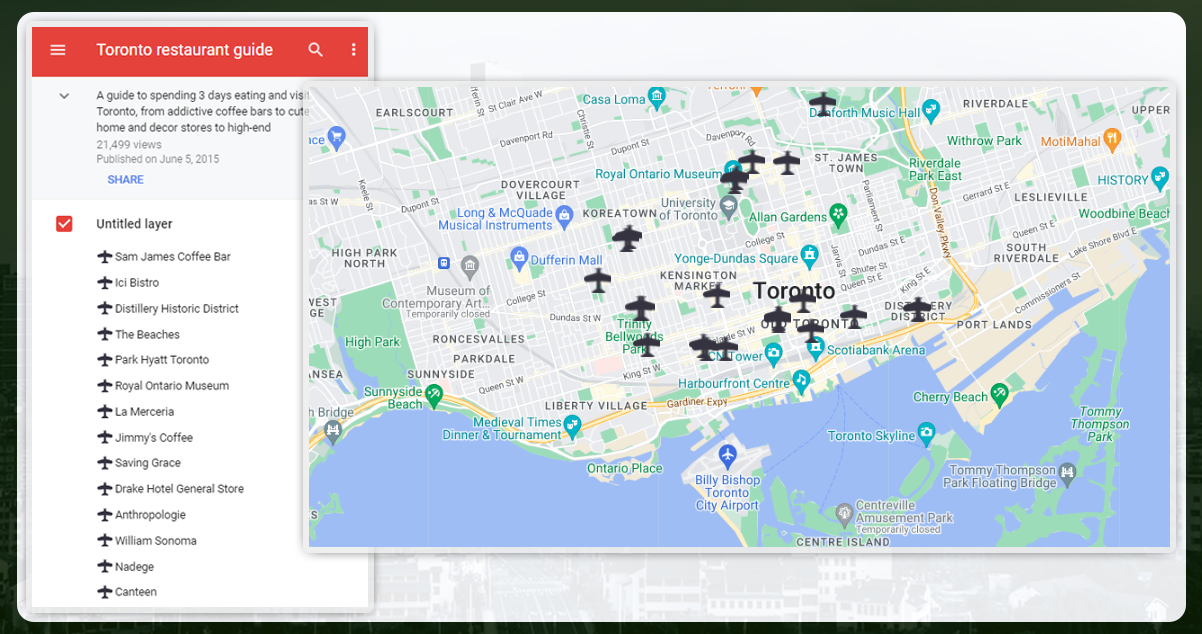Select Distillery Historic District list entry
Screen dimensions: 1202x634
pos(176,309)
